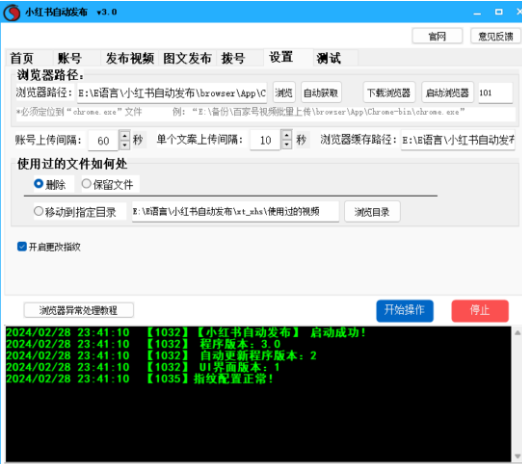The height and width of the screenshot is (464, 522).
Task: Increase 账号上传间隔 with up arrow
Action: 125,135
